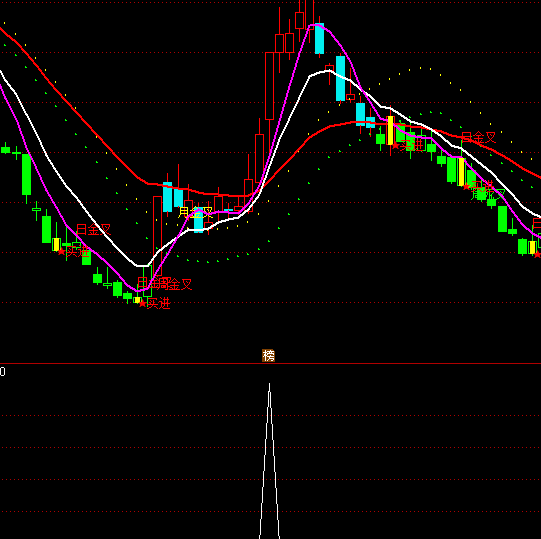The height and width of the screenshot is (539, 541).
Task: Click the 日金叉 label at upper right
Action: pos(479,138)
